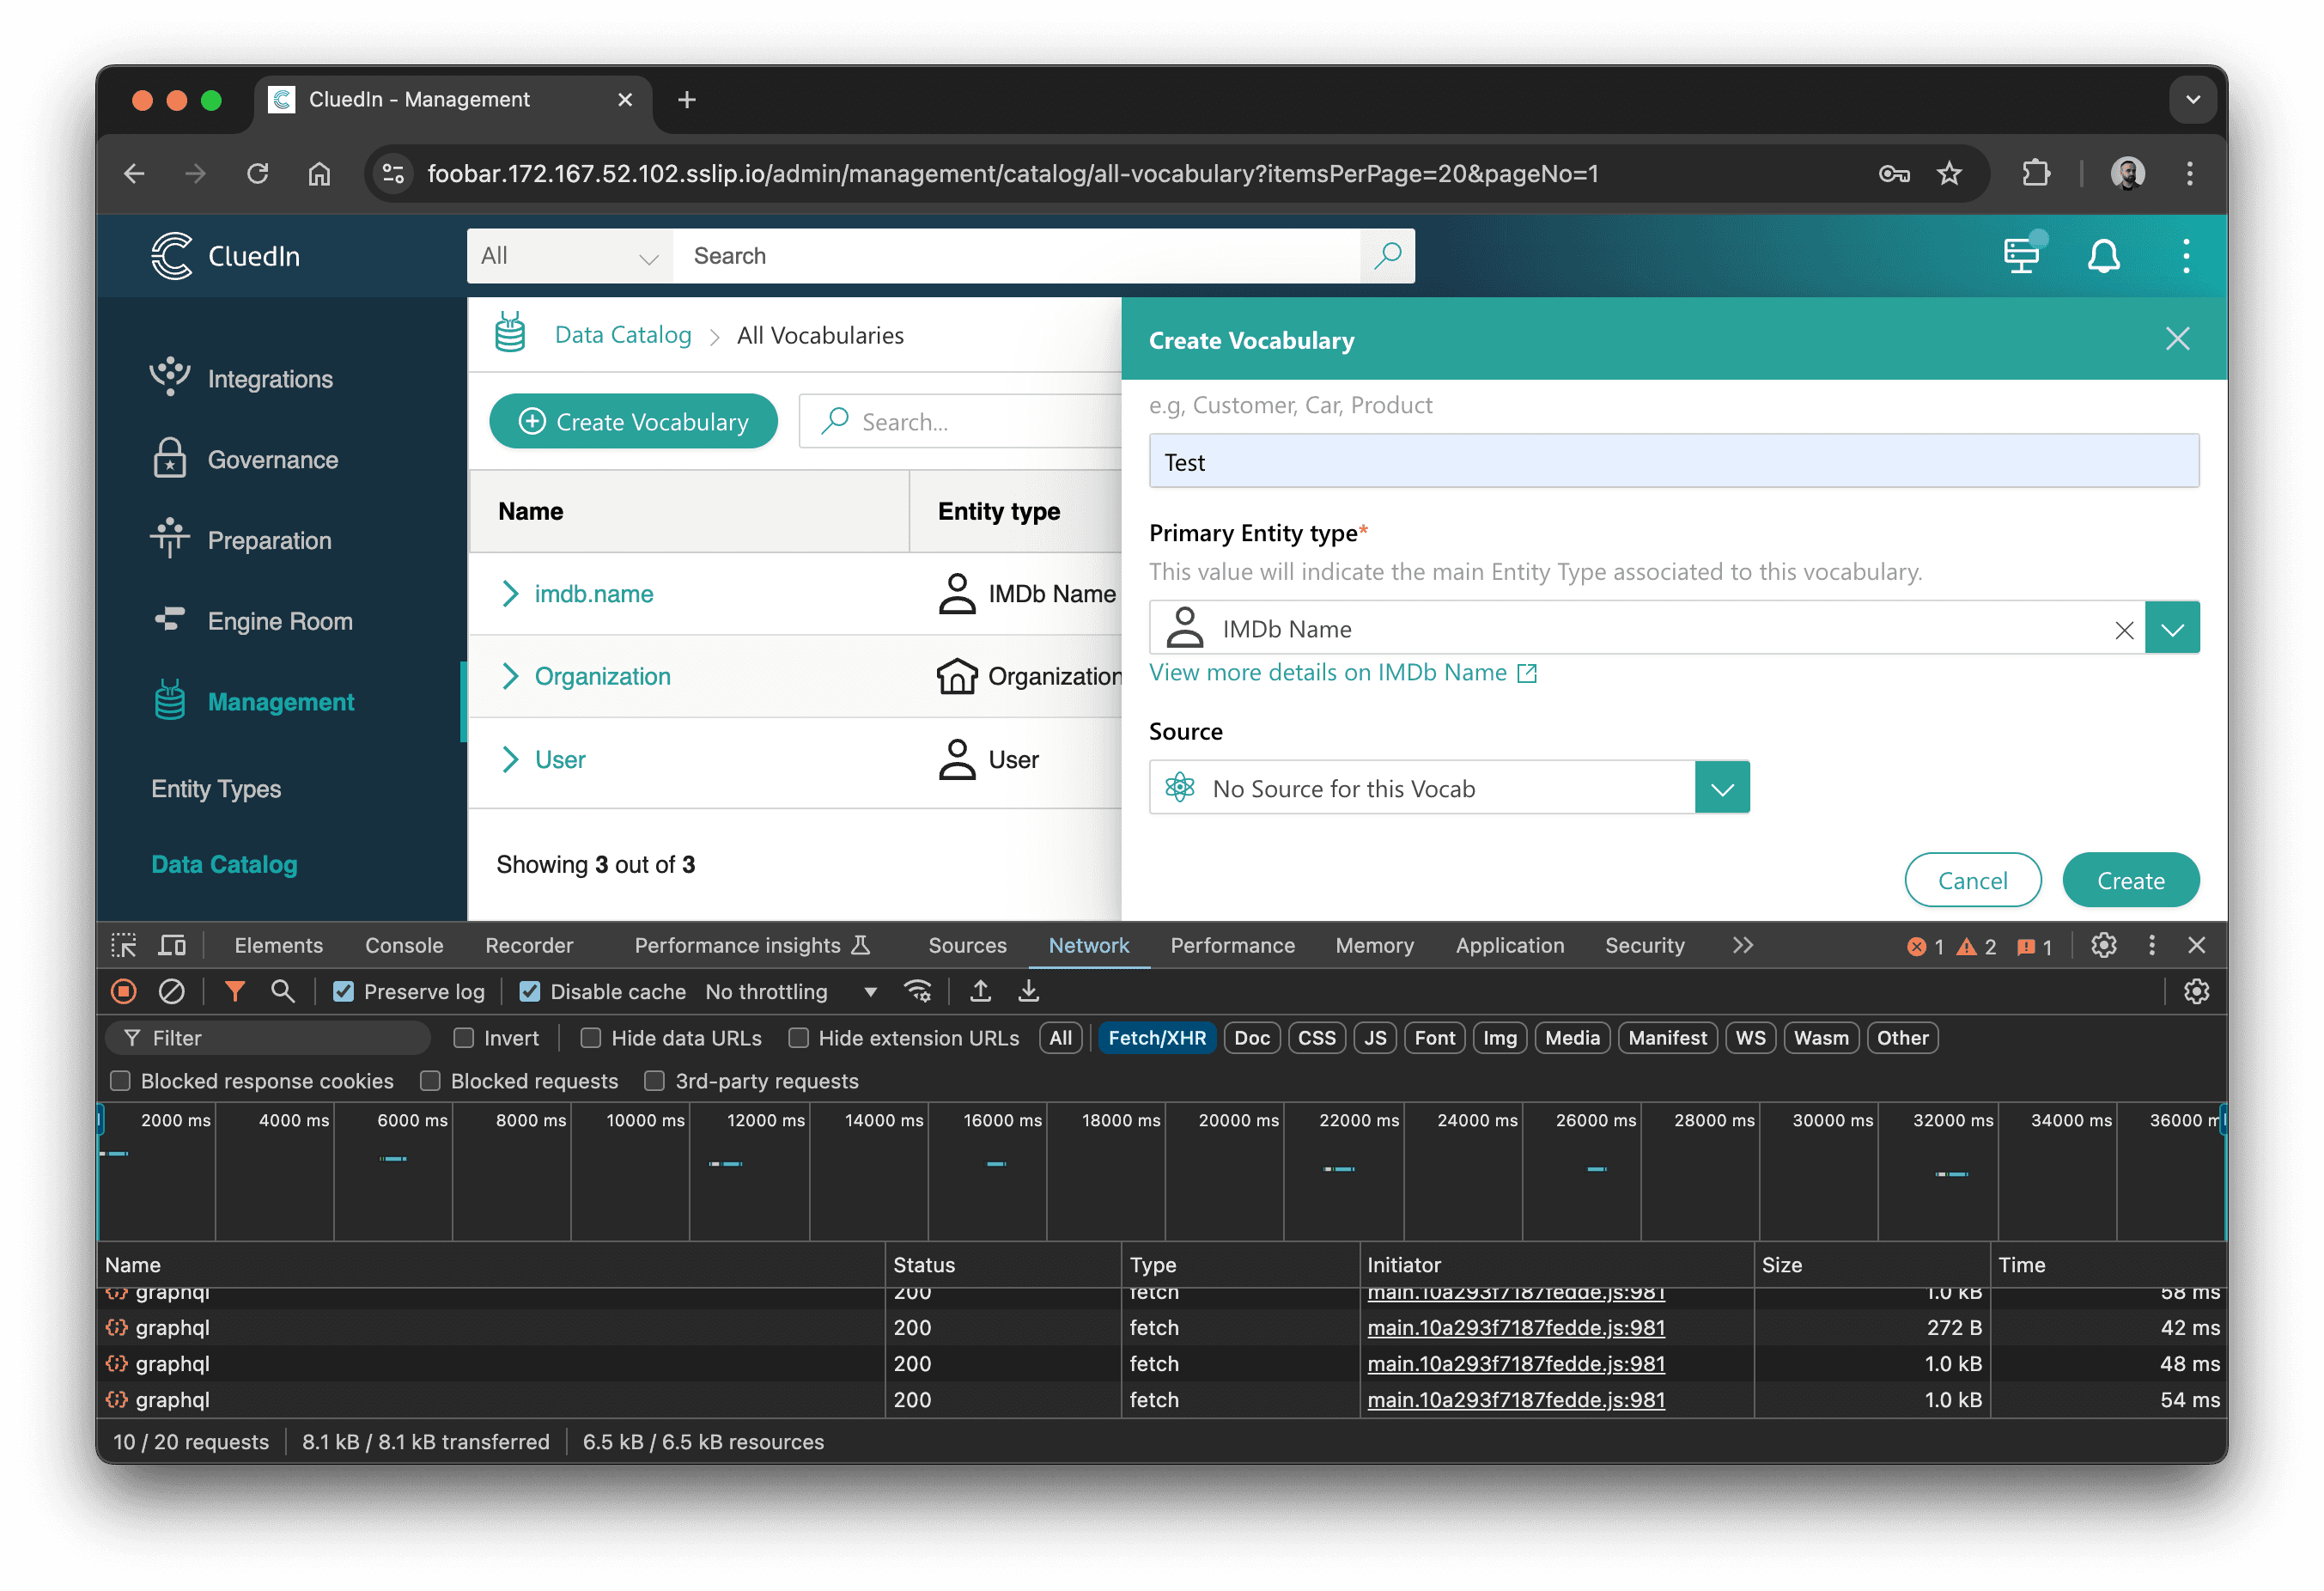Check Hide extension URLs
Viewport: 2324px width, 1591px height.
[x=798, y=1038]
